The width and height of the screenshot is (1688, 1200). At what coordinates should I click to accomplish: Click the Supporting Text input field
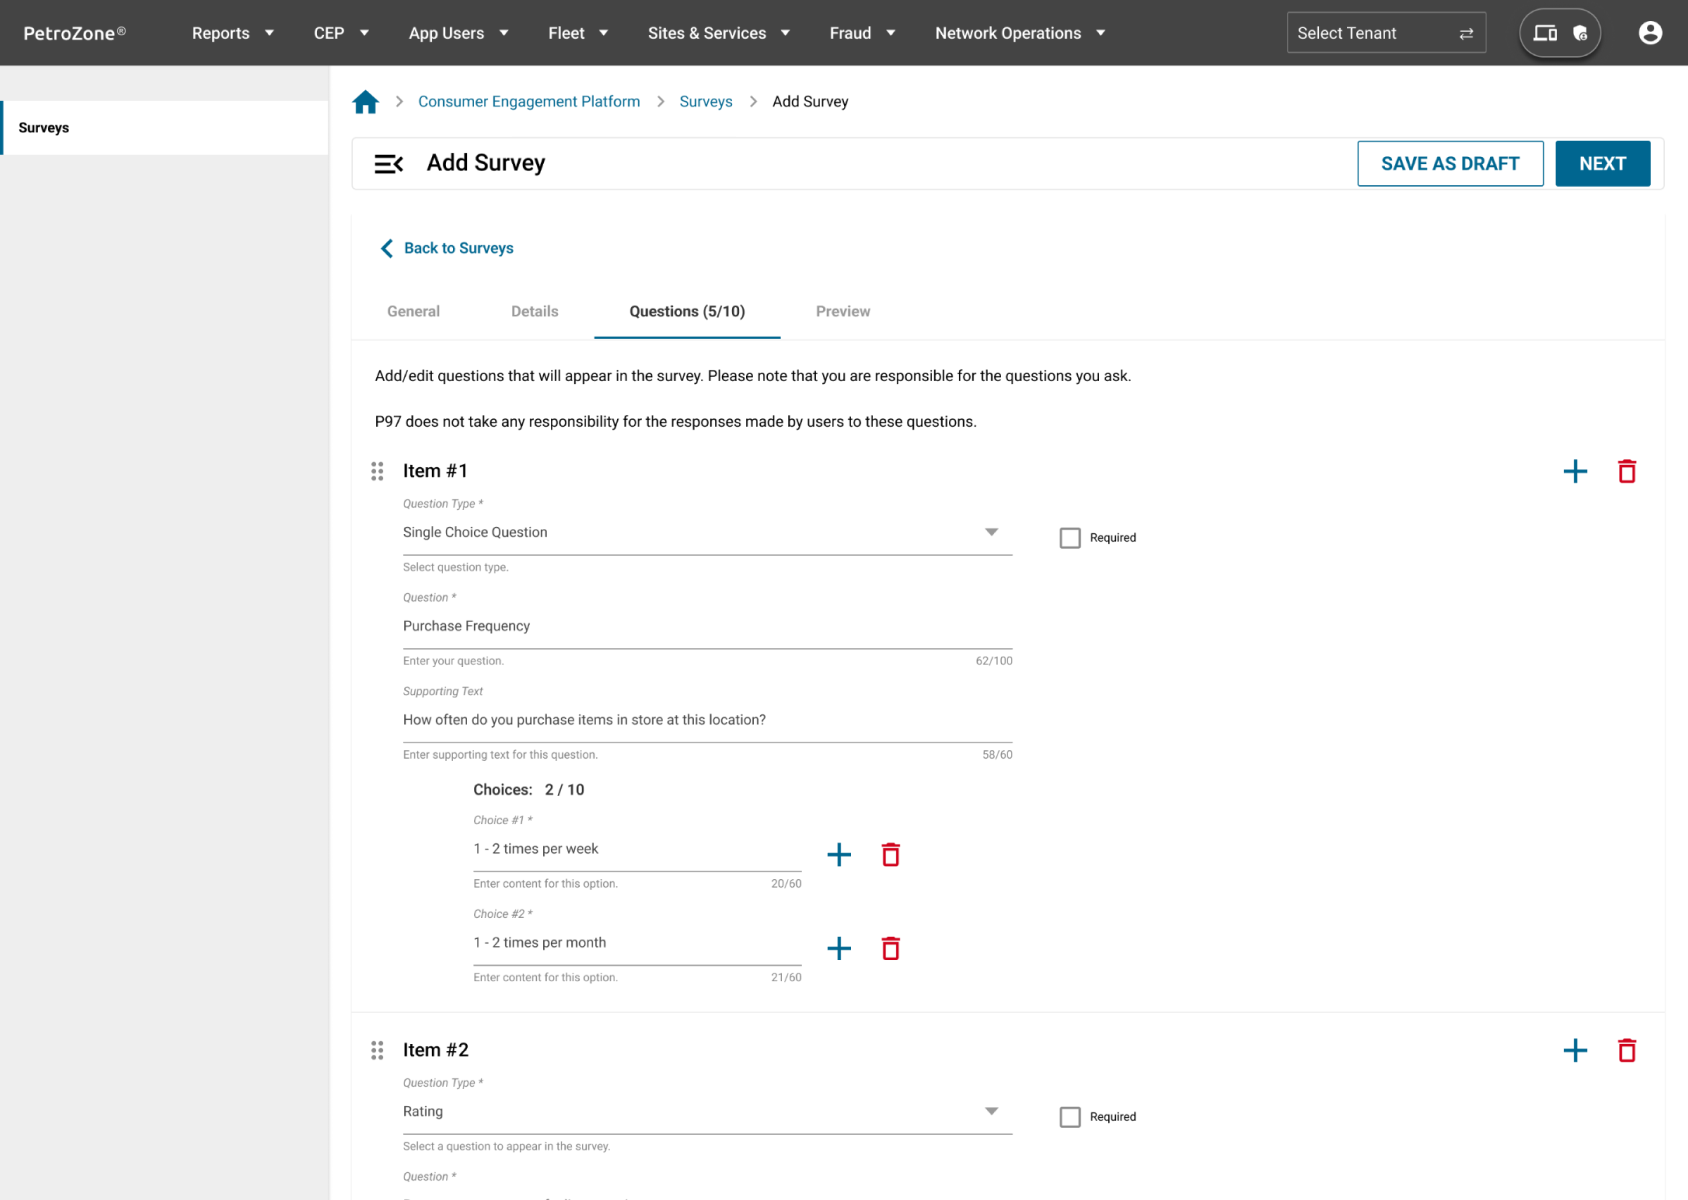[706, 720]
